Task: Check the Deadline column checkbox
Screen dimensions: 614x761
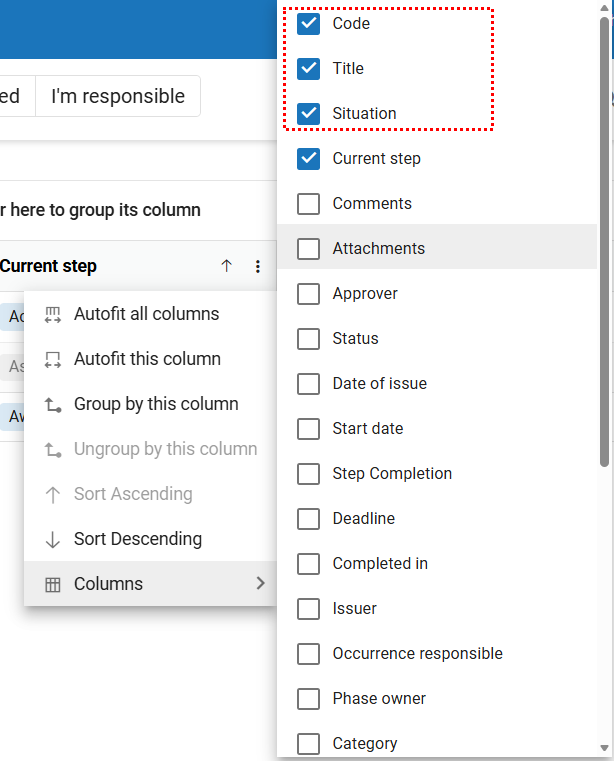Action: click(309, 518)
